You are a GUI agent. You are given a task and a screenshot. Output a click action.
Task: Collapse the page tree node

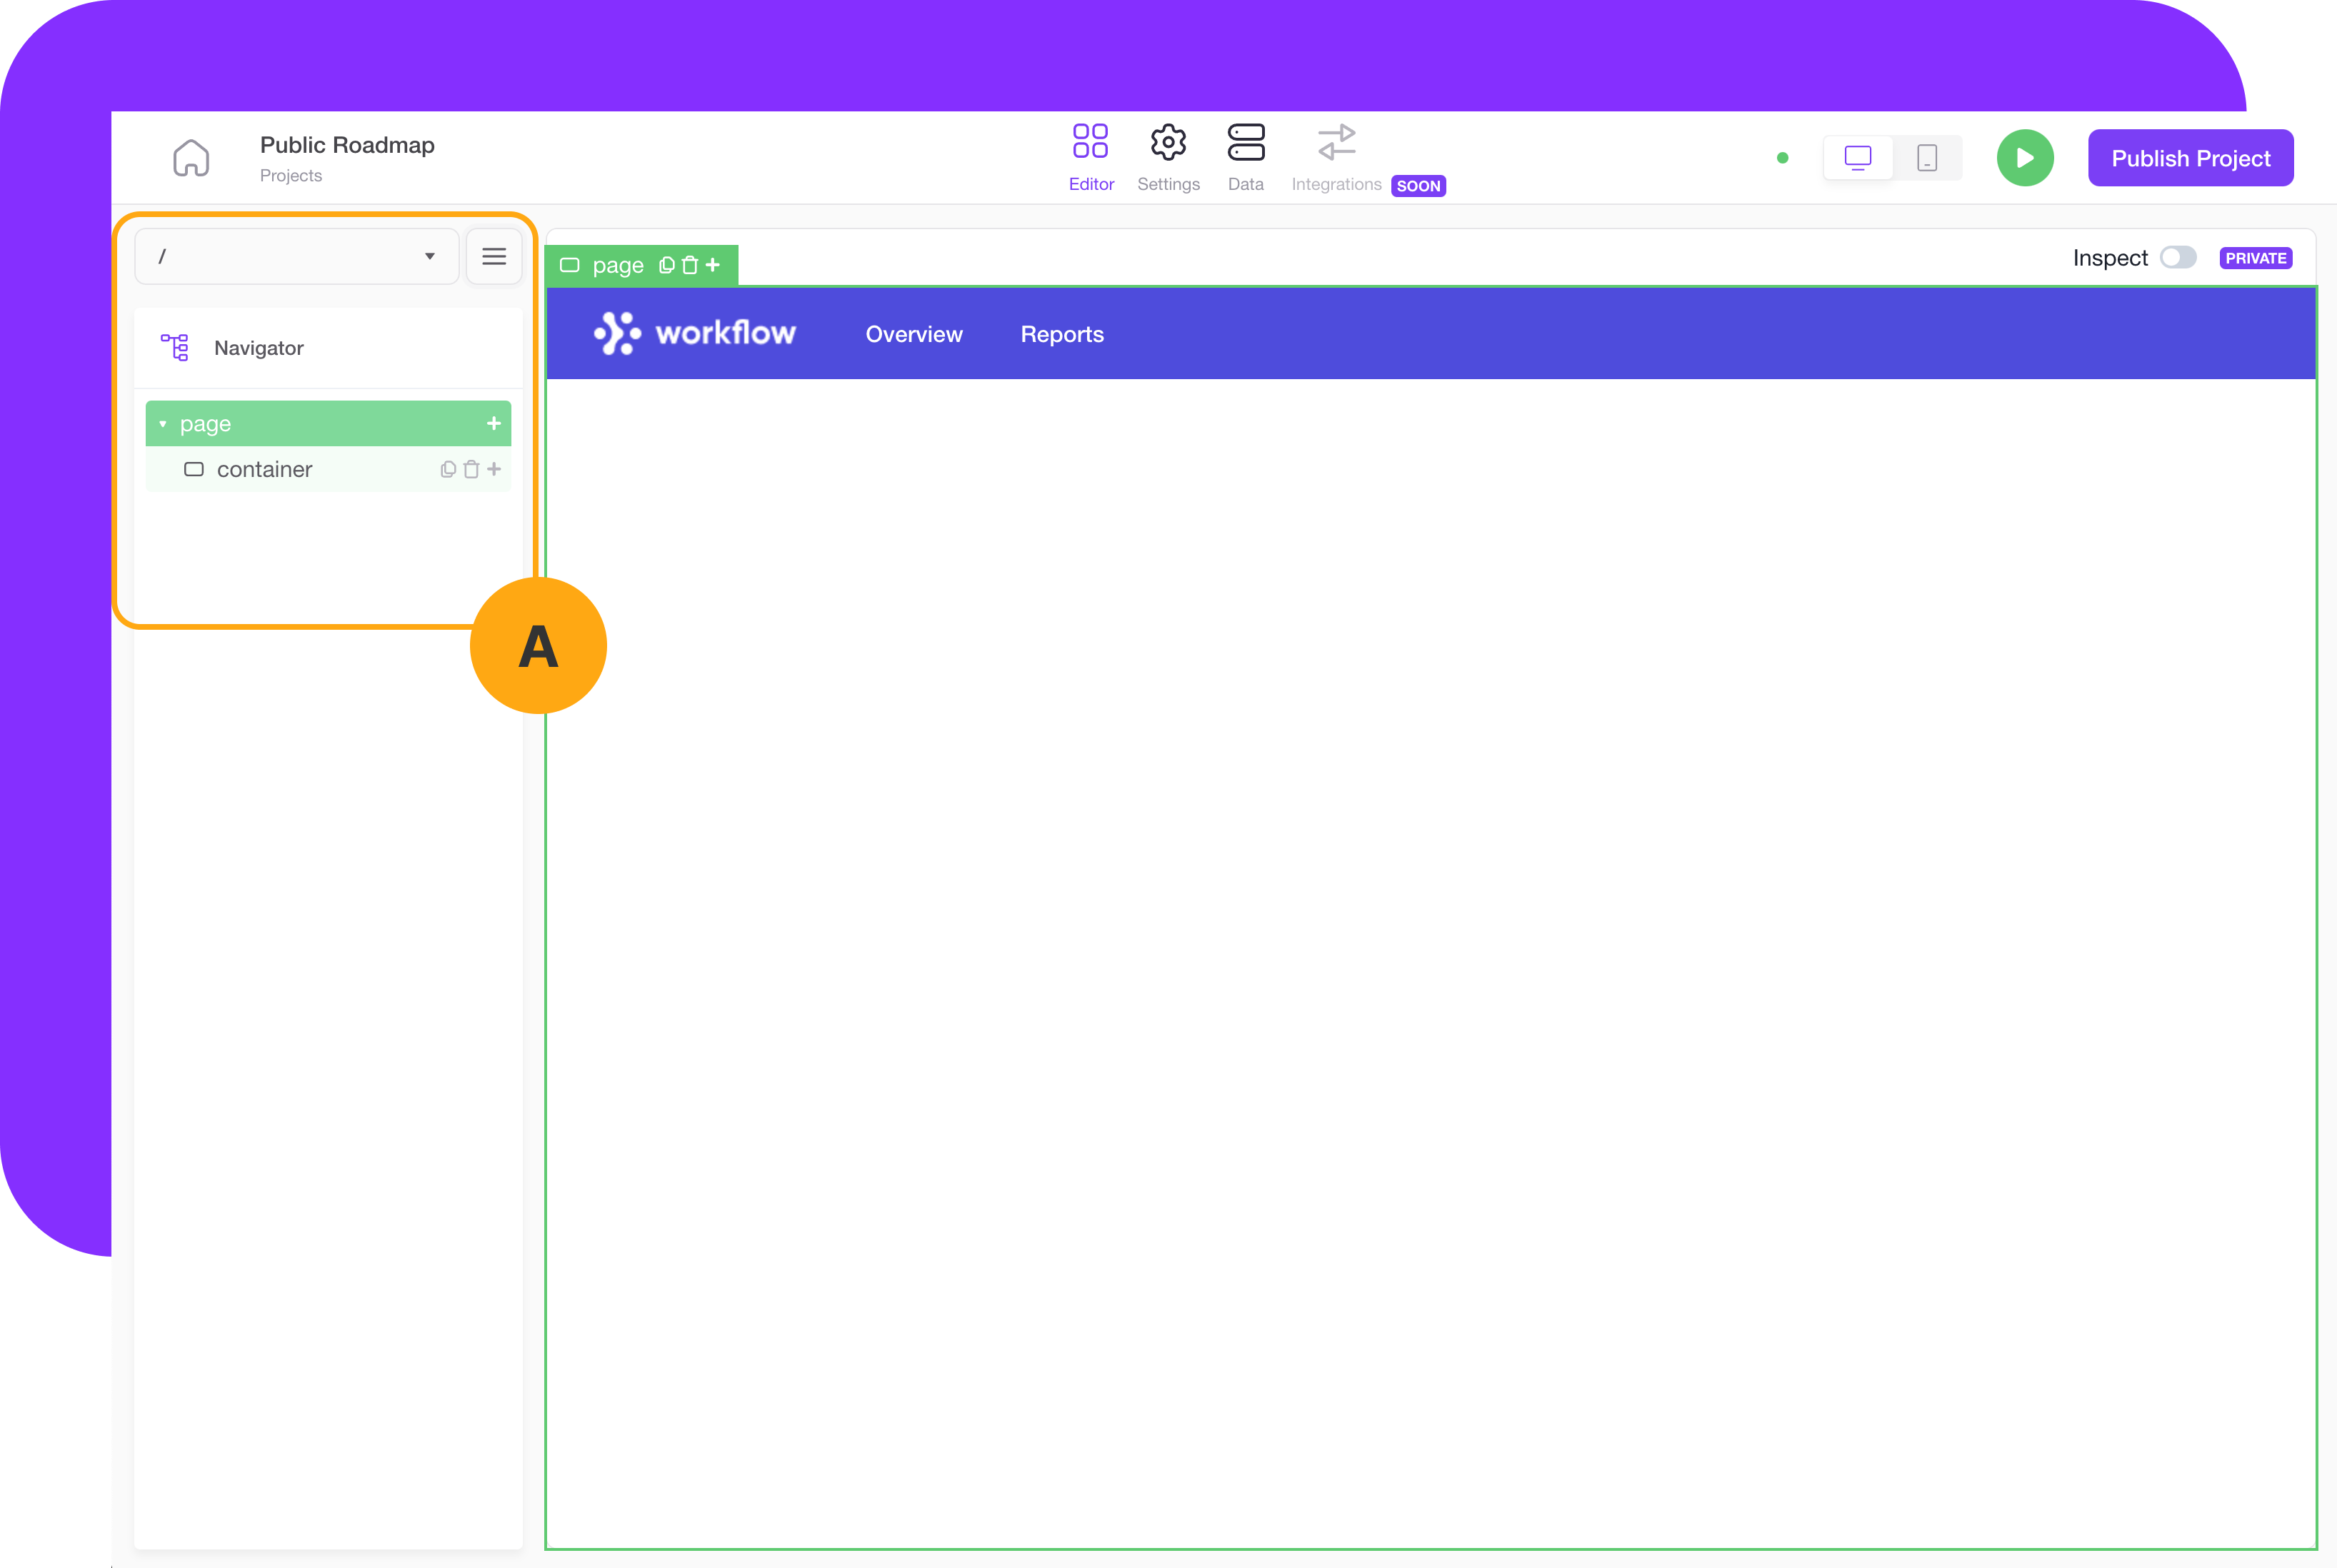click(x=163, y=424)
